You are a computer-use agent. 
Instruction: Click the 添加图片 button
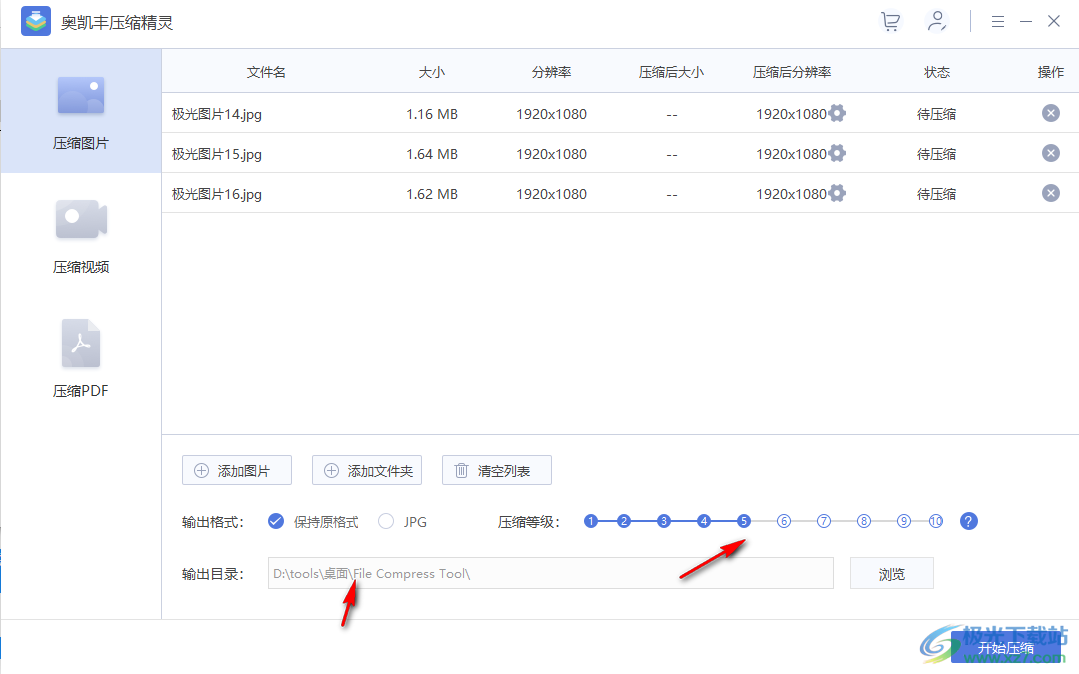point(237,470)
